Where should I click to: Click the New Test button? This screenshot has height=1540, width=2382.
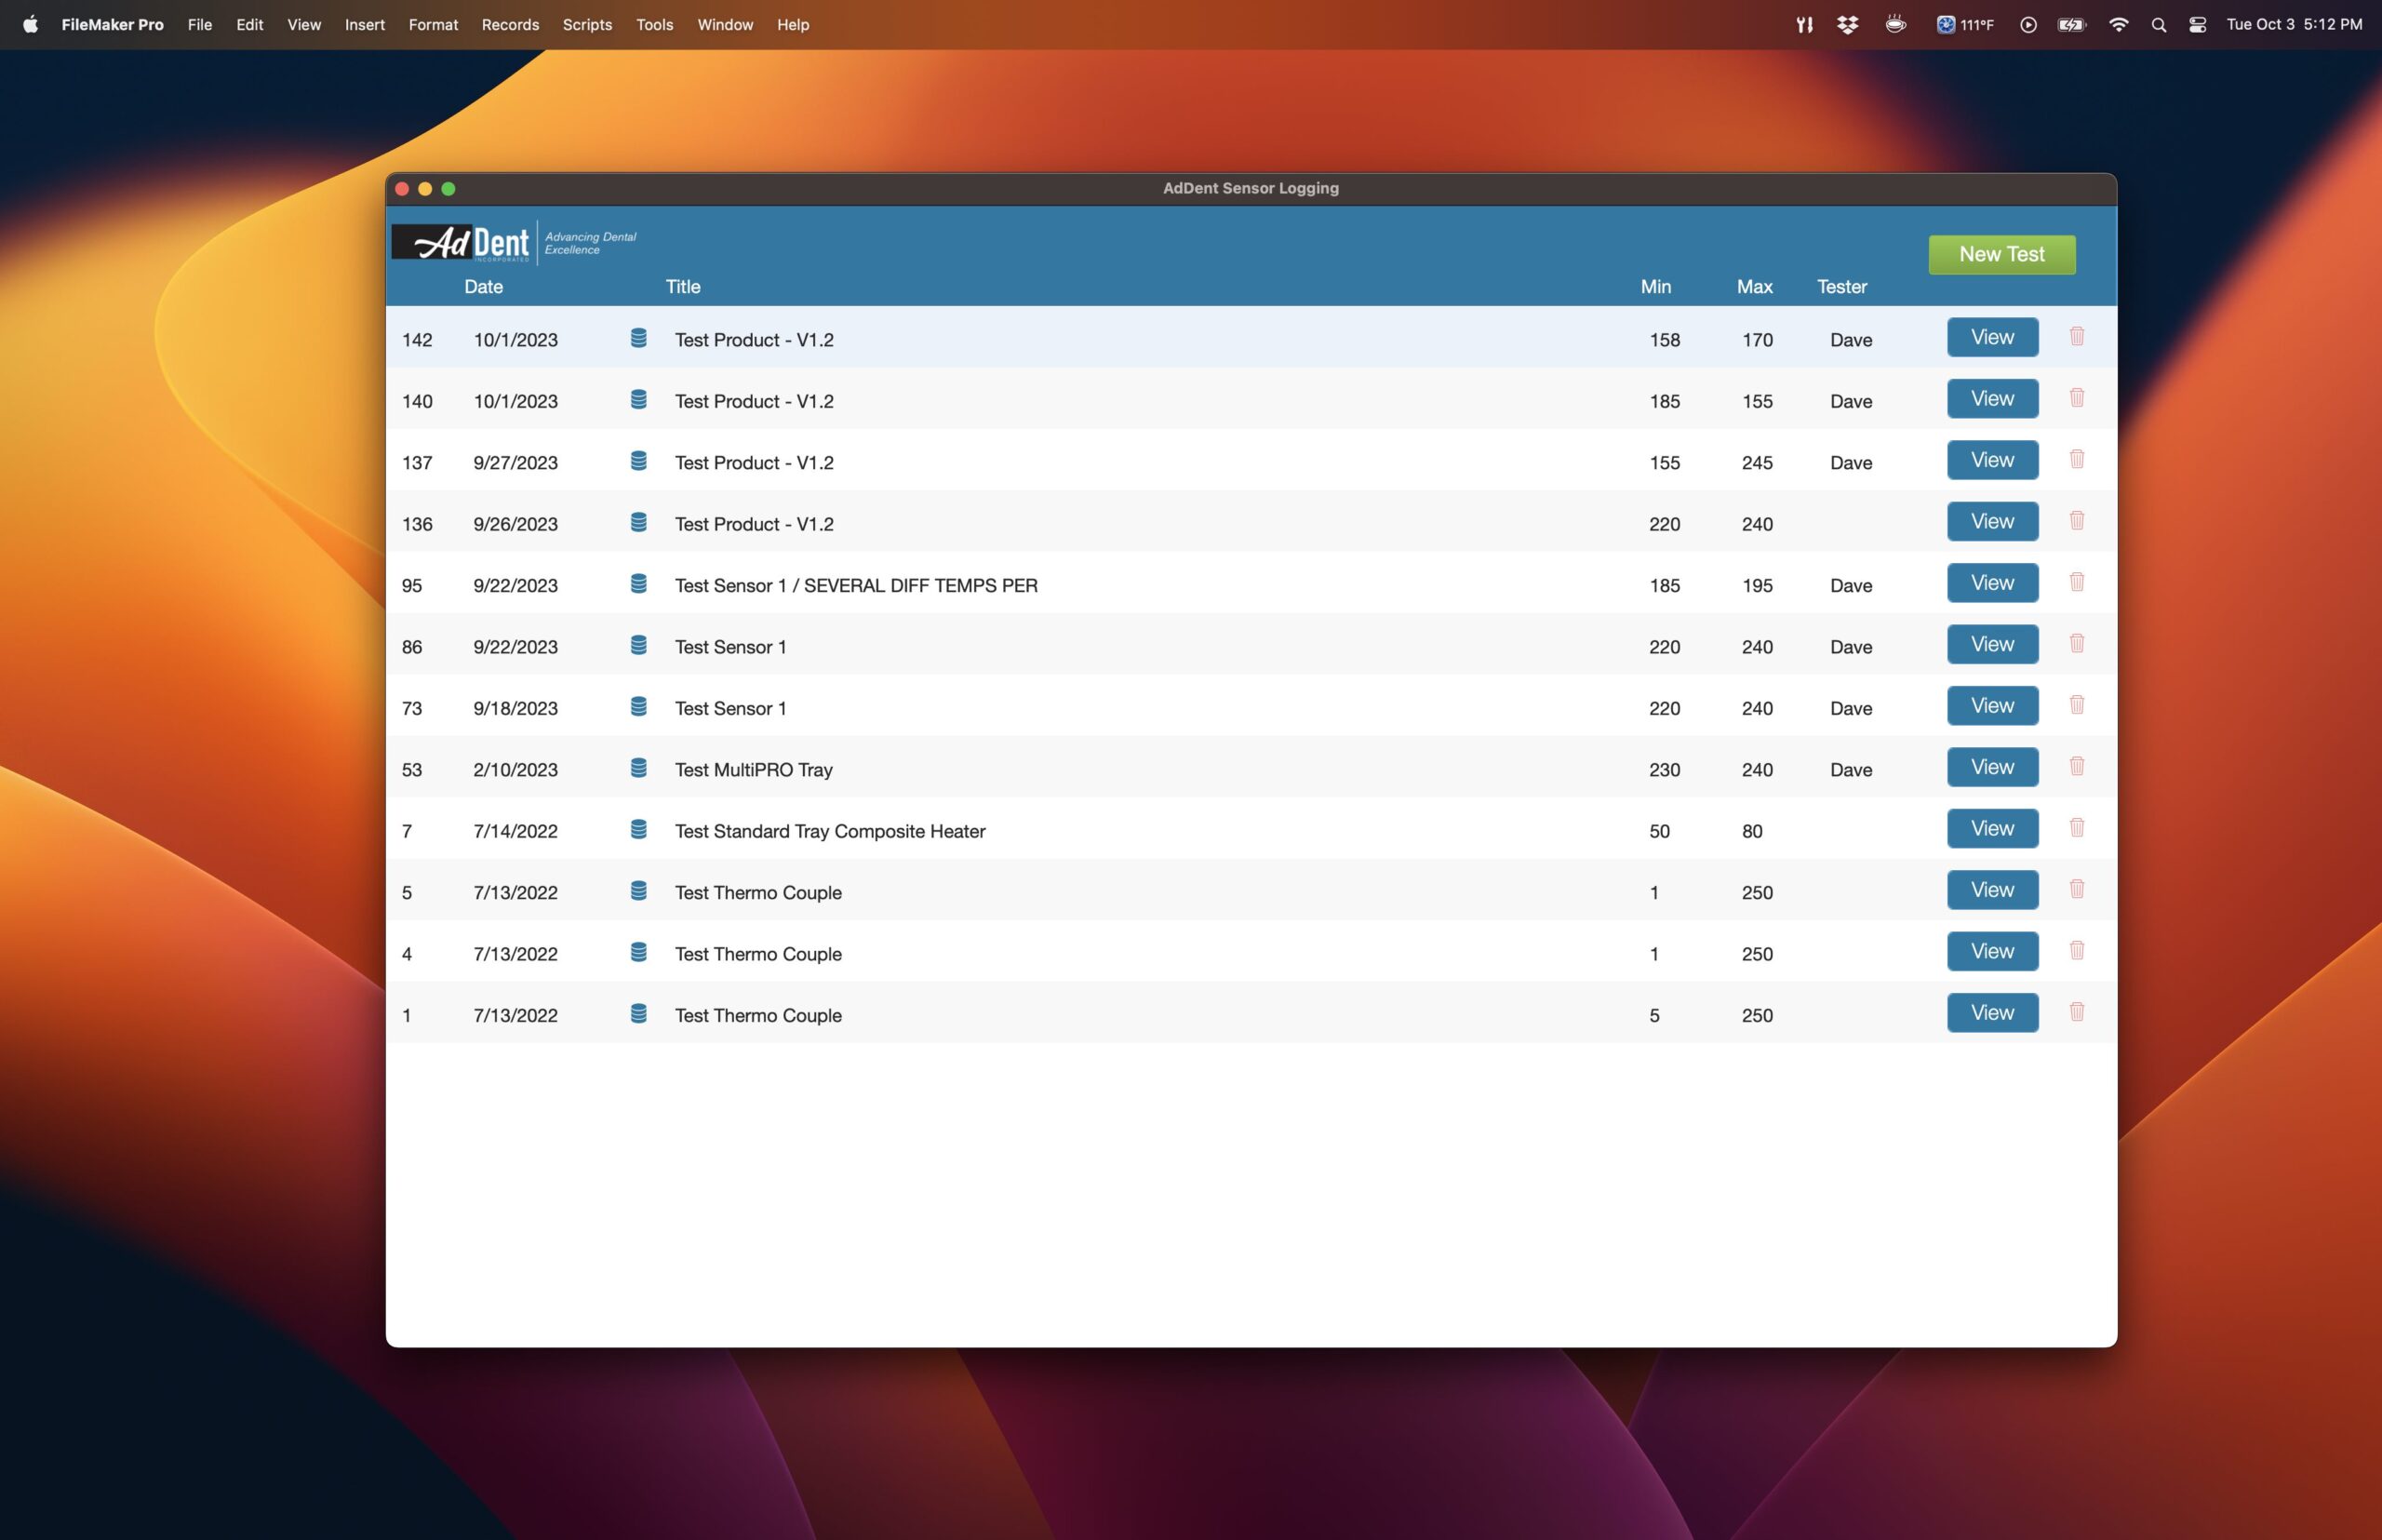click(x=2001, y=254)
